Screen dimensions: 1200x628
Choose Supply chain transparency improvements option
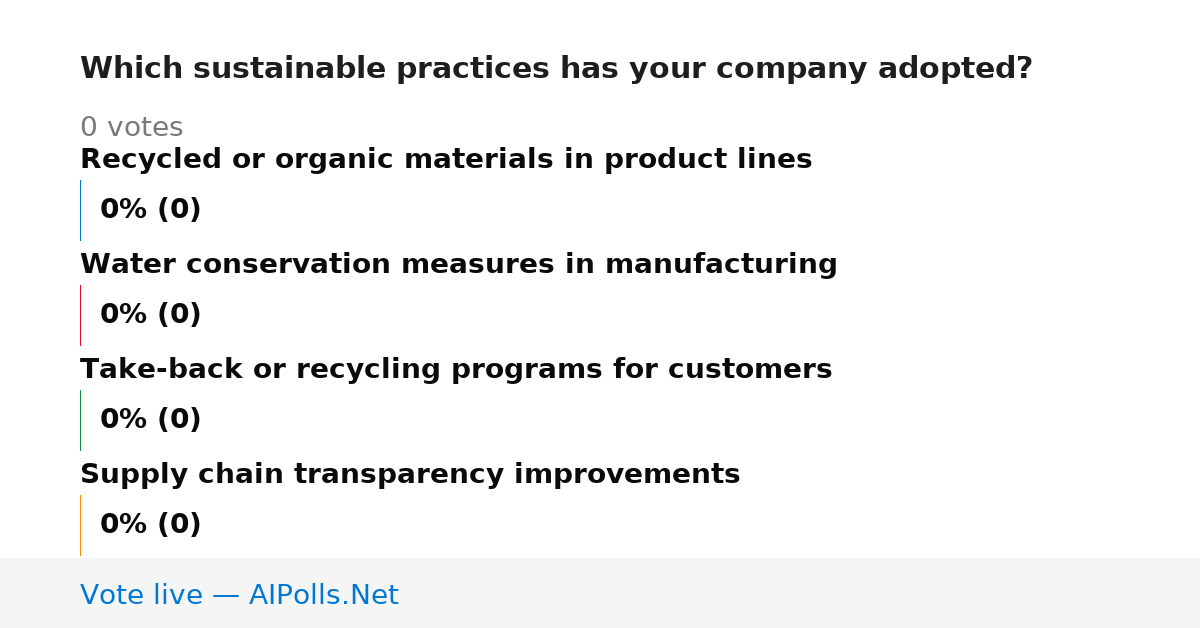[x=410, y=475]
